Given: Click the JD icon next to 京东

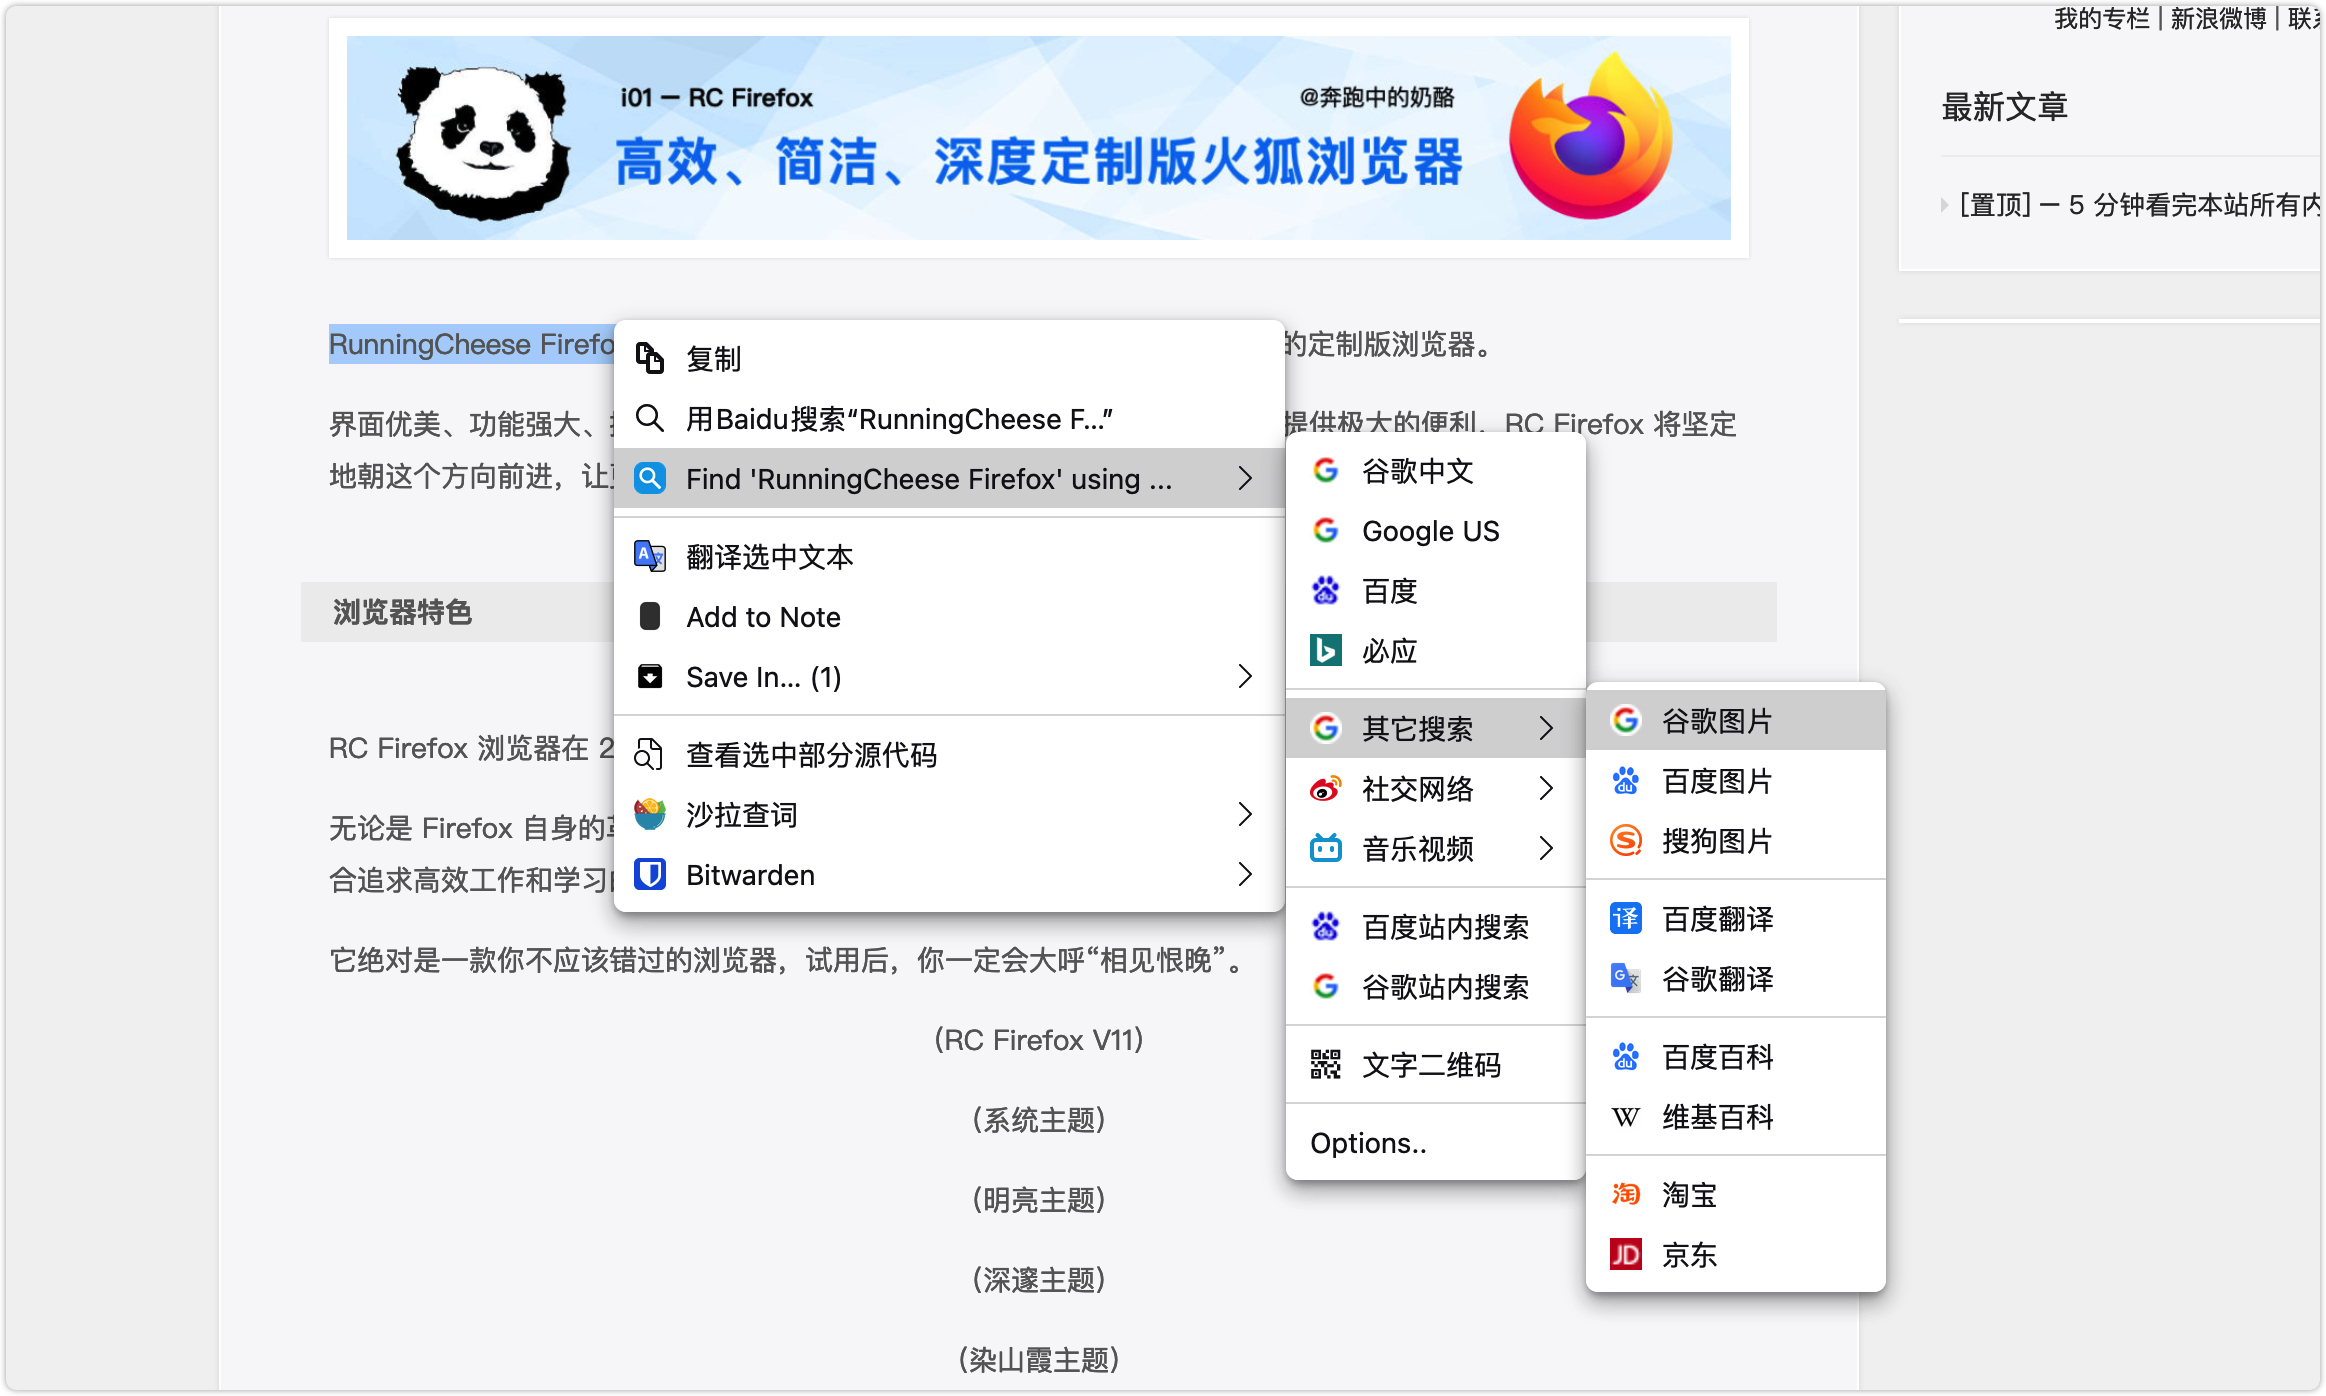Looking at the screenshot, I should (x=1625, y=1255).
